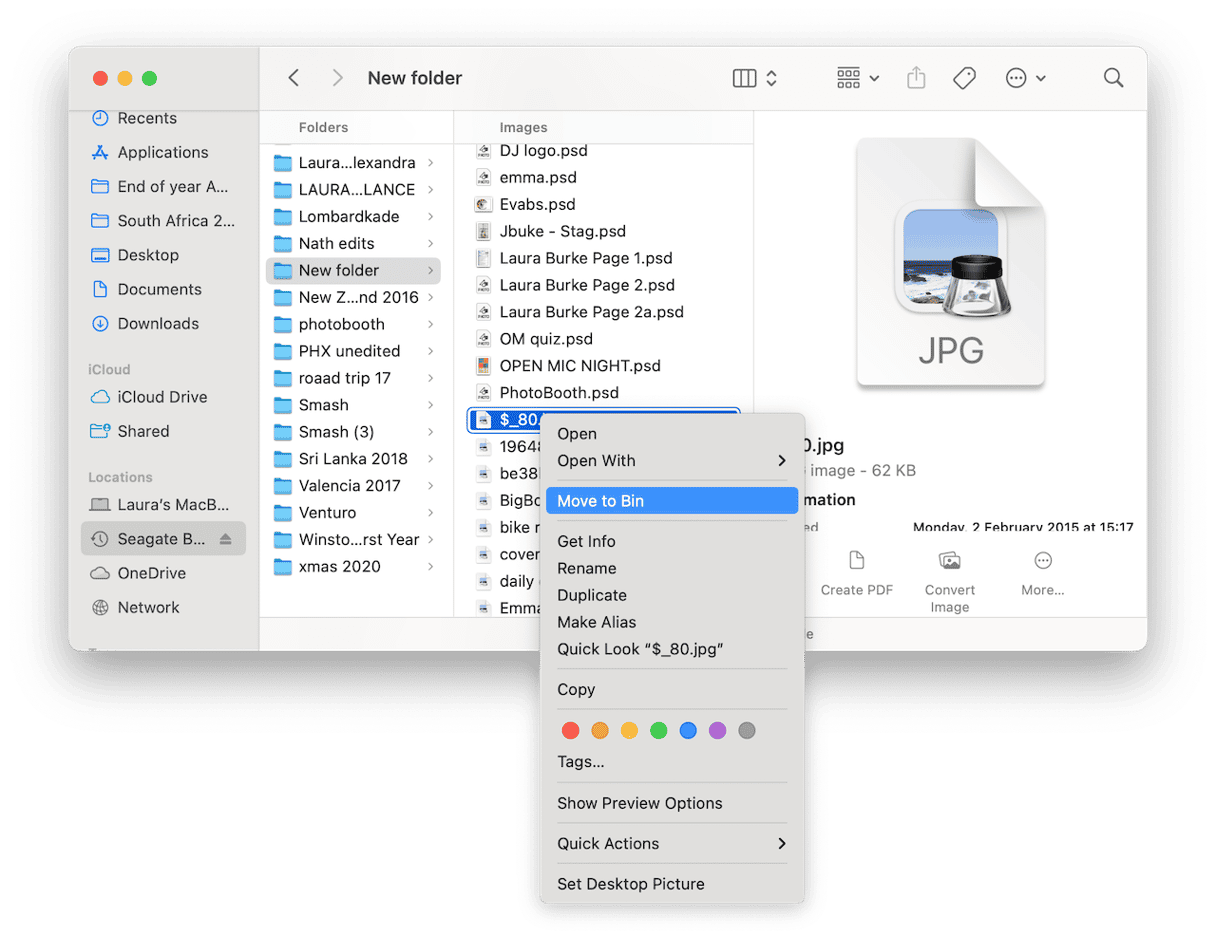Viewport: 1216px width, 936px height.
Task: Choose Move to Bin
Action: point(672,501)
